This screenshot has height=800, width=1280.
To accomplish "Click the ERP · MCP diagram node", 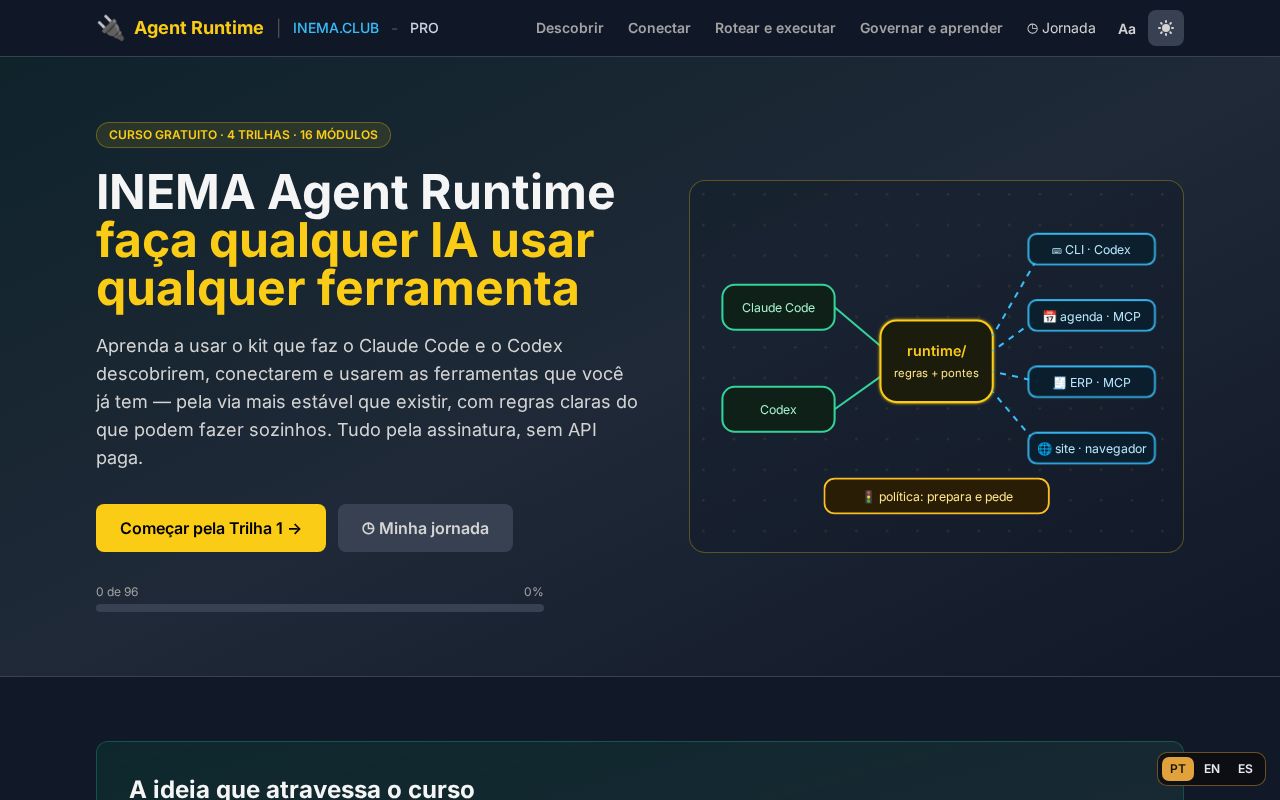I will 1091,382.
